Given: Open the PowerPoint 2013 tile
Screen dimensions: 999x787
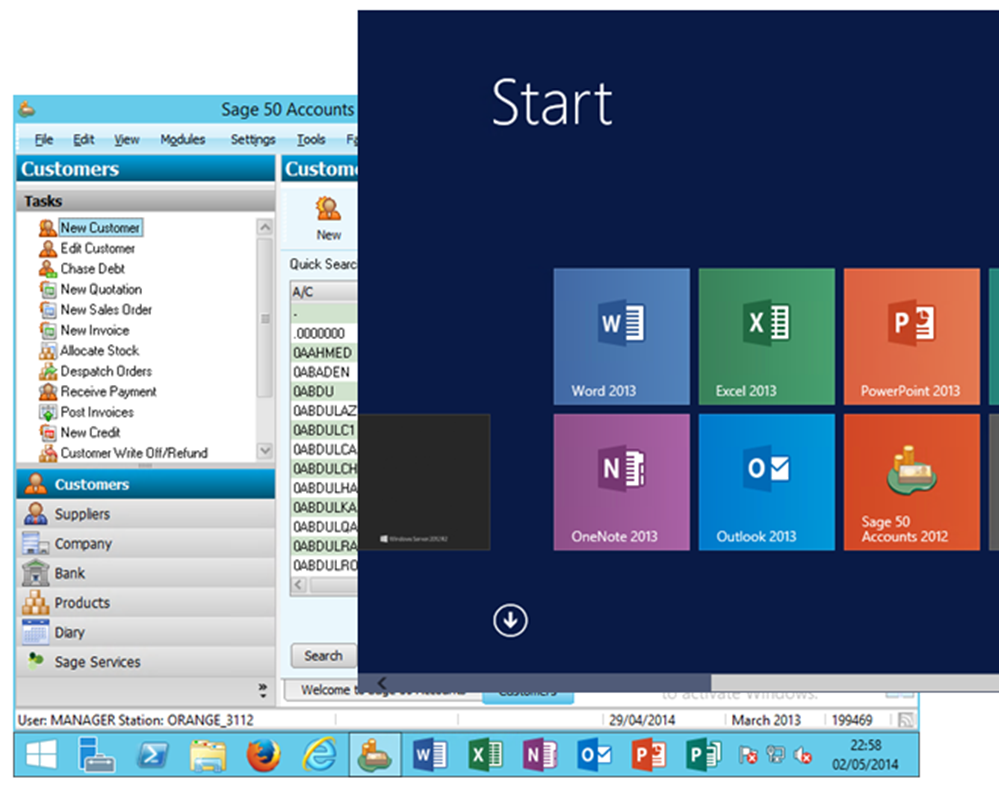Looking at the screenshot, I should 911,336.
